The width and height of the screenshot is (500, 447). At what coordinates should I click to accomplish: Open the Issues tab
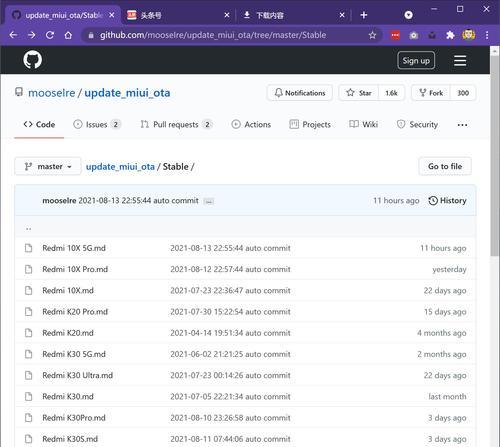pos(97,124)
